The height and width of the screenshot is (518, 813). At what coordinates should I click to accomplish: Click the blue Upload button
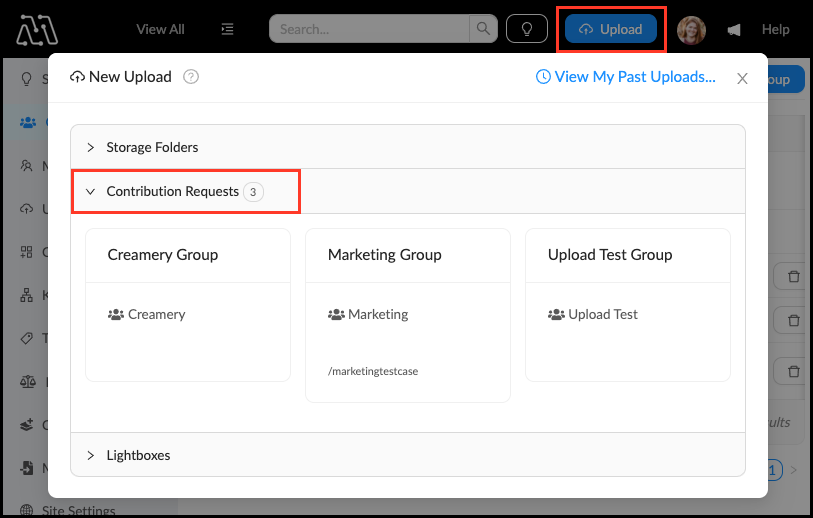611,29
